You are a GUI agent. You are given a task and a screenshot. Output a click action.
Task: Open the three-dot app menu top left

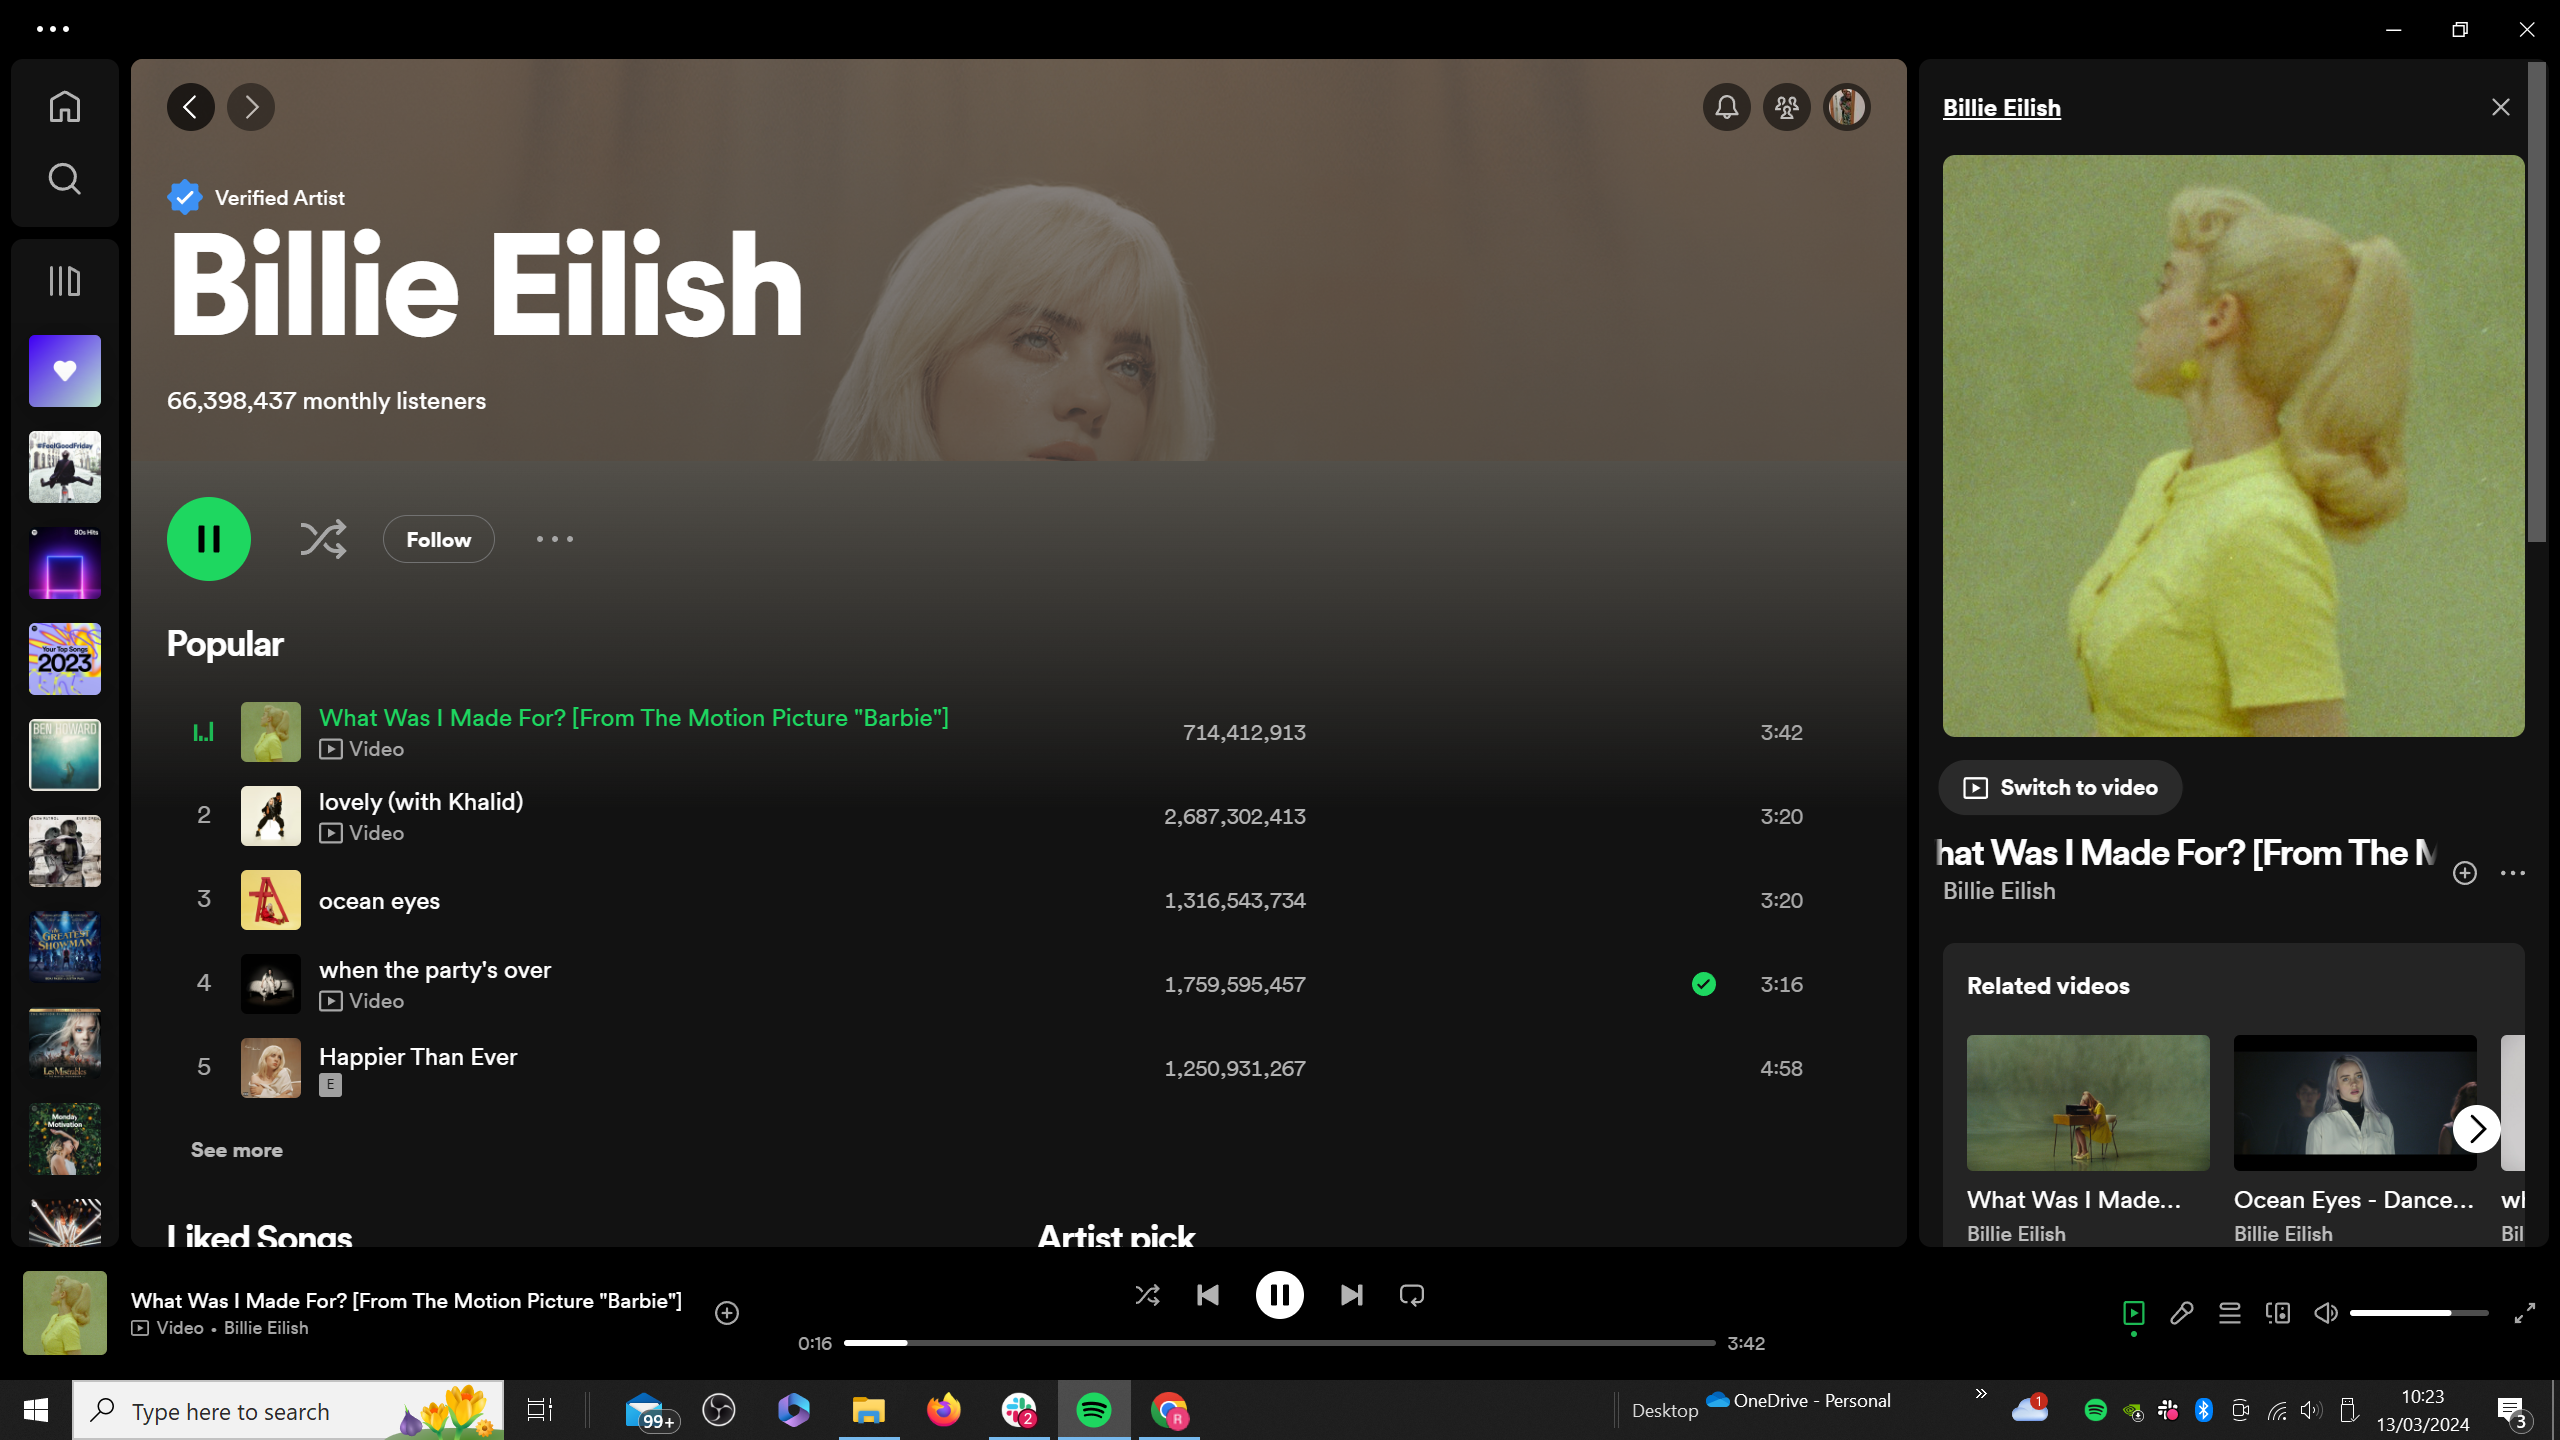[52, 29]
